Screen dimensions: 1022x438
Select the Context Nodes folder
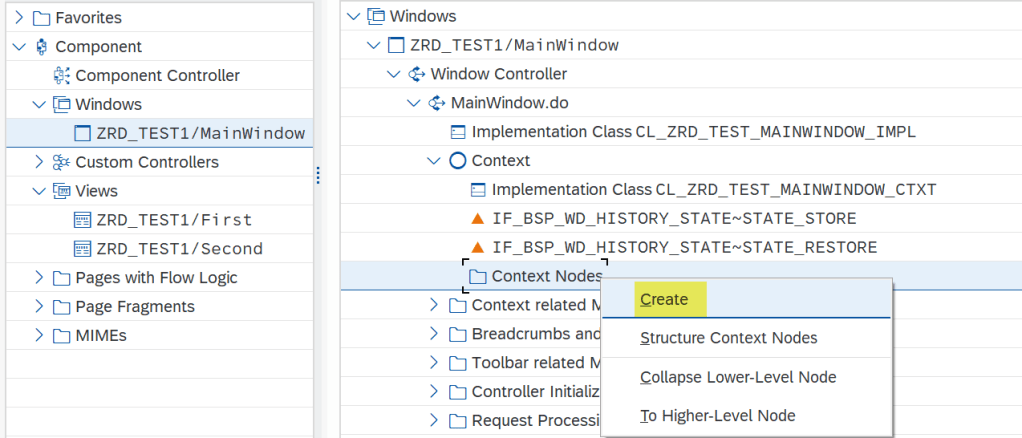click(546, 276)
